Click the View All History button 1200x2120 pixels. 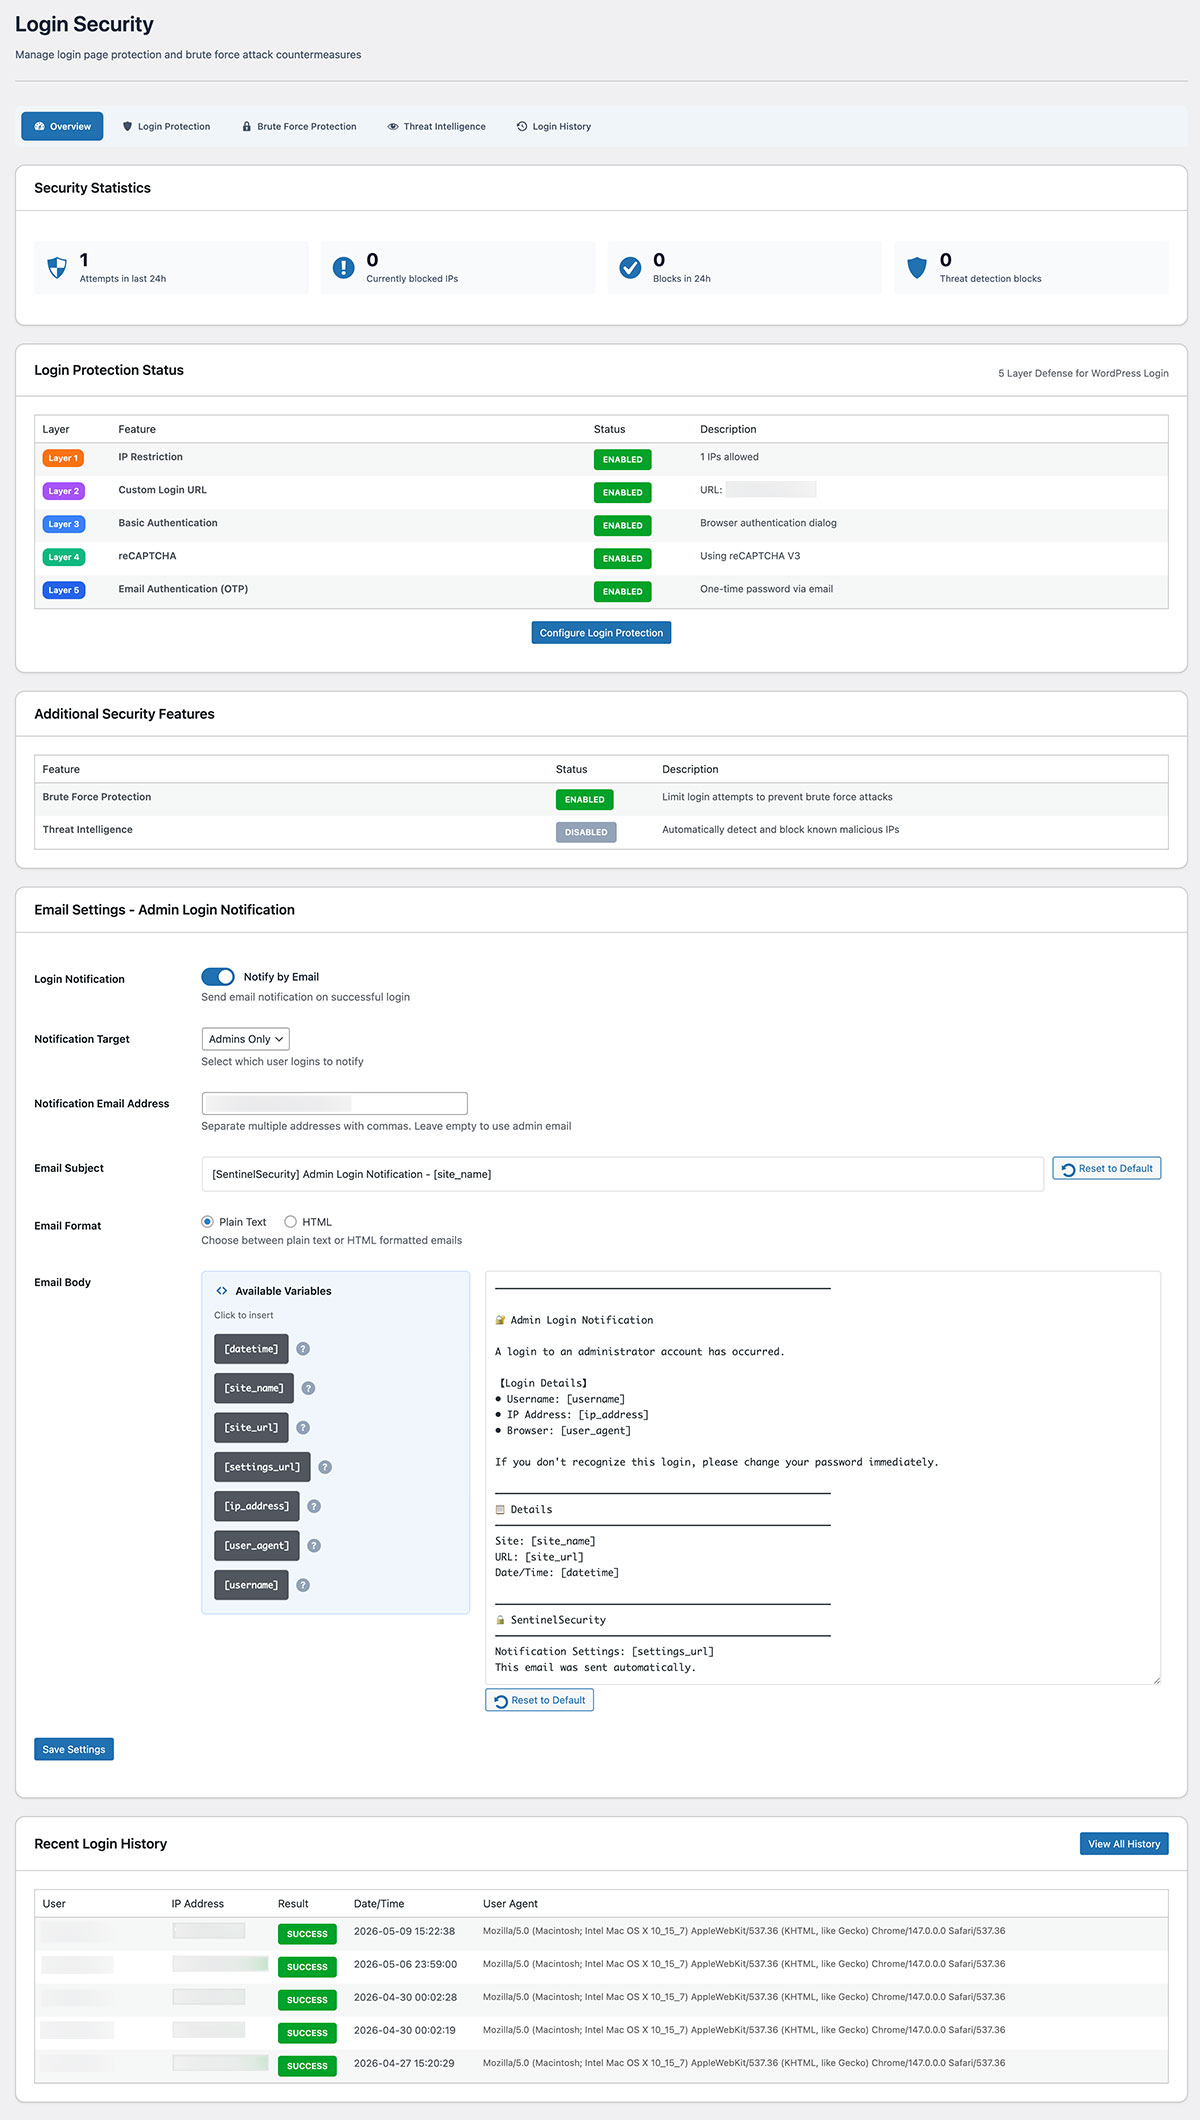(x=1124, y=1844)
